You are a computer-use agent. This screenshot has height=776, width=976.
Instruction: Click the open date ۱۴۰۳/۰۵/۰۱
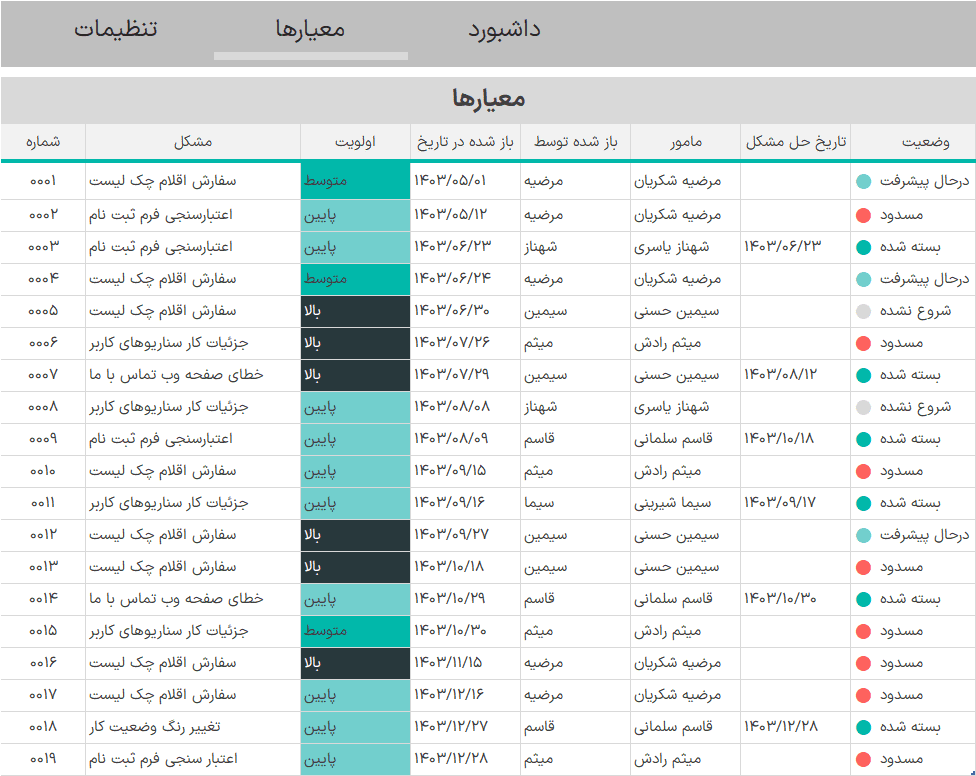pos(450,180)
